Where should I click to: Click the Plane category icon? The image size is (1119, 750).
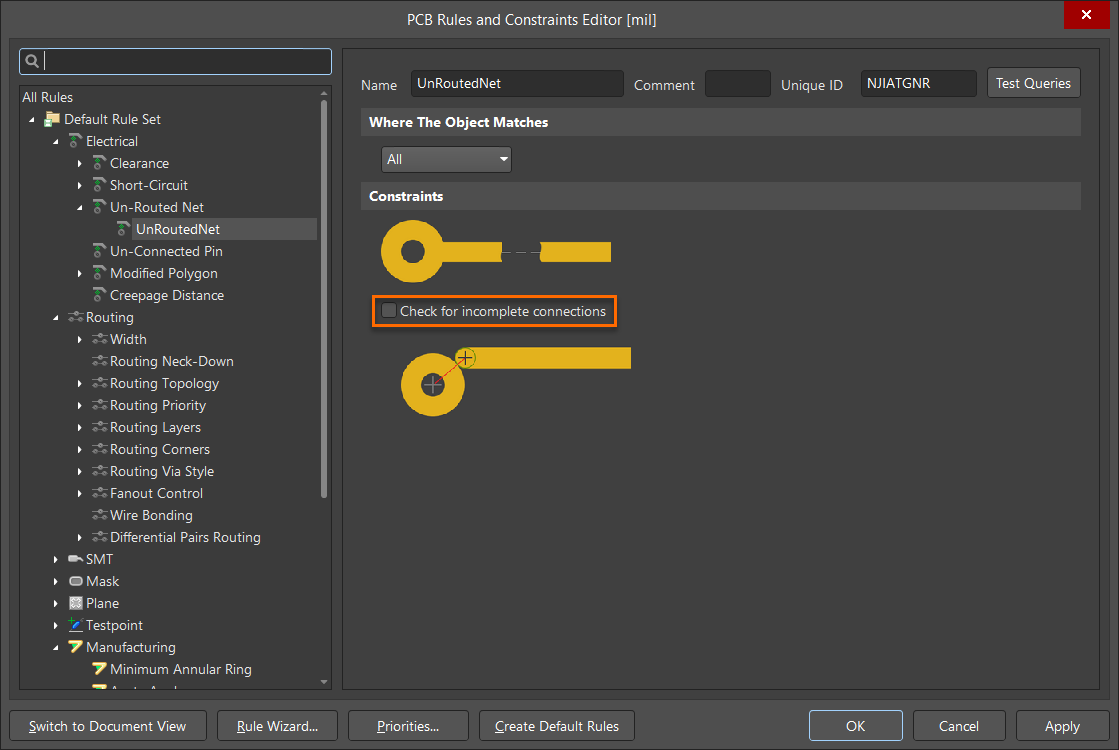pos(76,604)
